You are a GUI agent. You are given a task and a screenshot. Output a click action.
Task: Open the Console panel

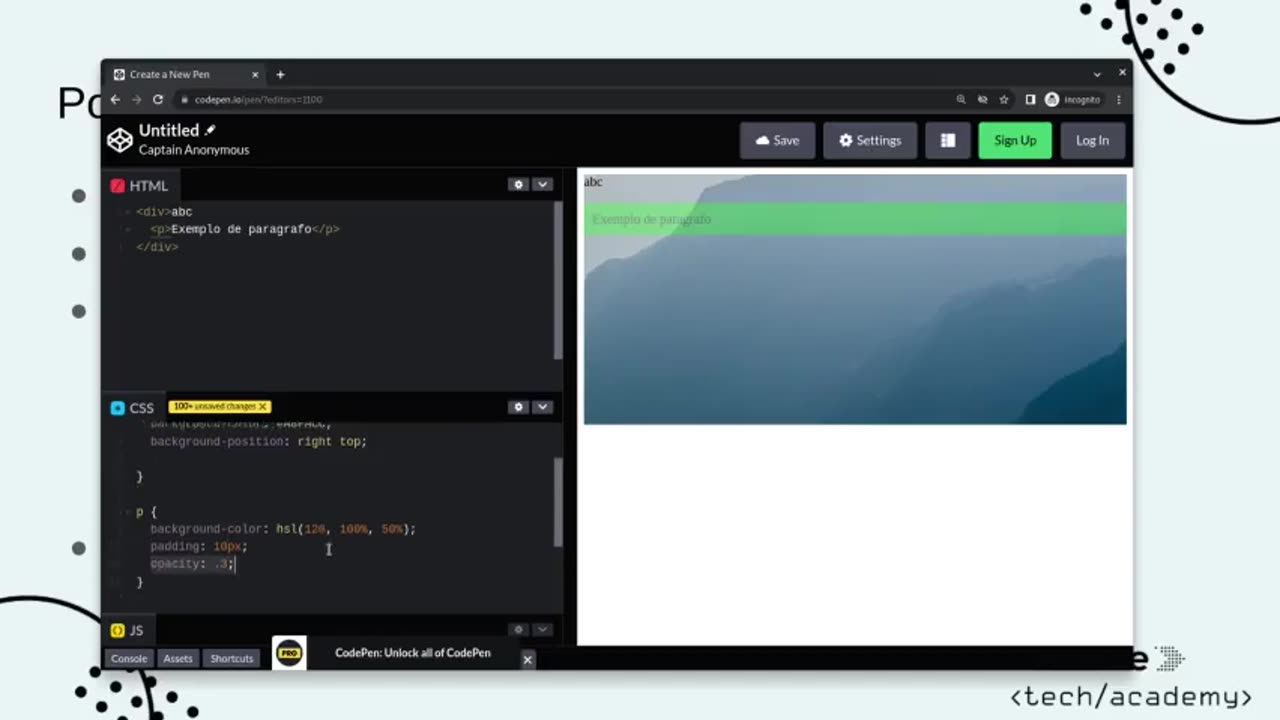[x=129, y=658]
